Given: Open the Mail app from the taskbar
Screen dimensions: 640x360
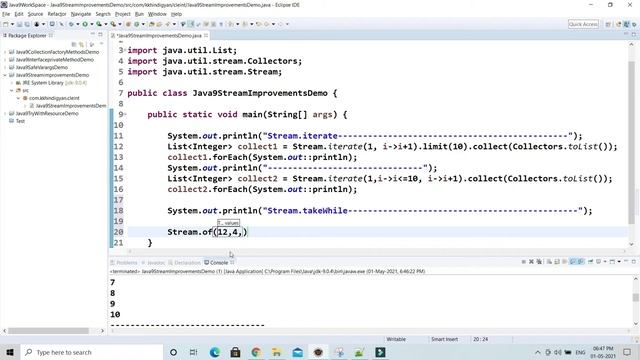Looking at the screenshot, I should click(x=298, y=352).
